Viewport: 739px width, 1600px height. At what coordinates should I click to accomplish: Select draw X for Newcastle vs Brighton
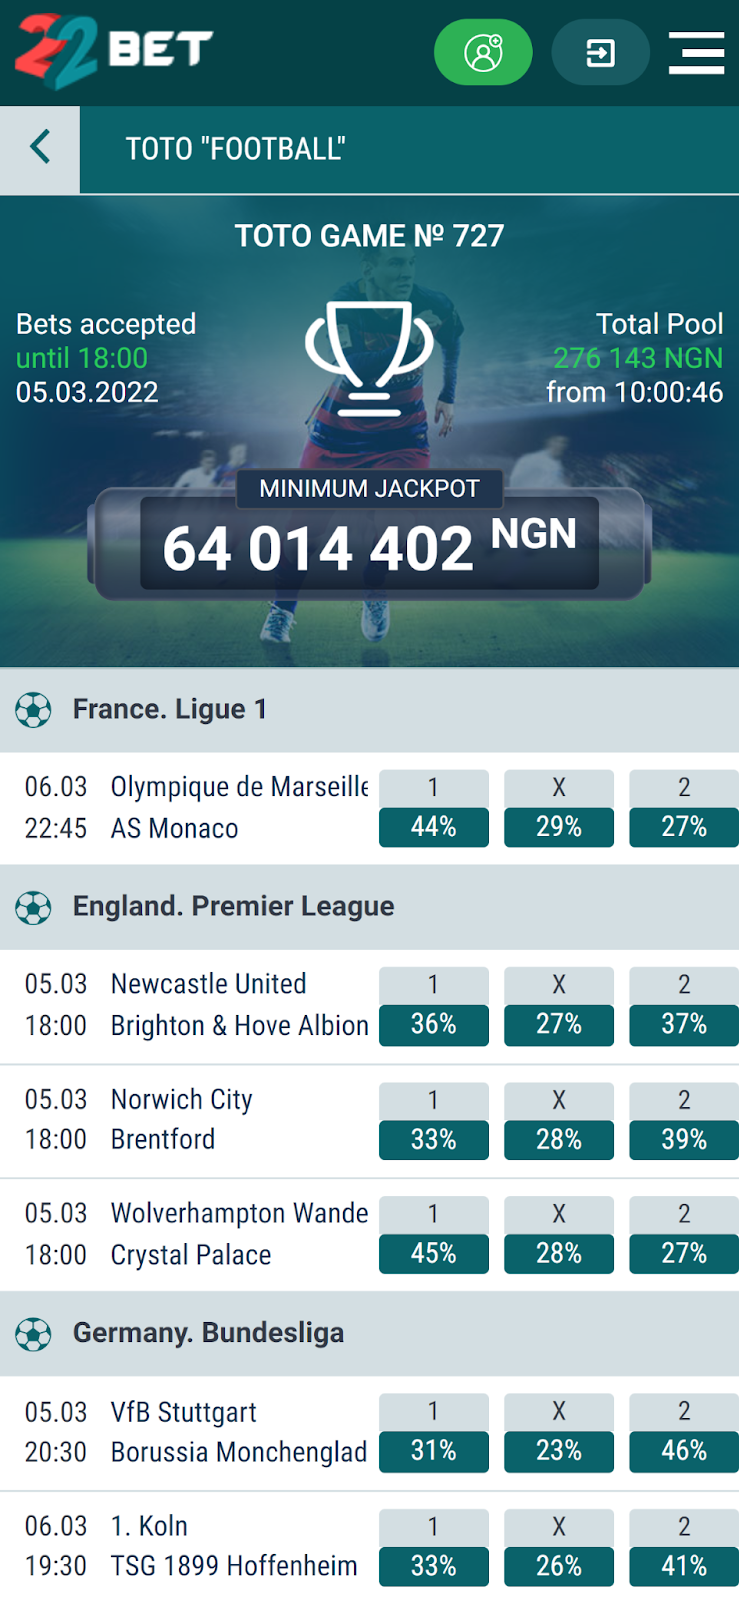point(559,1005)
